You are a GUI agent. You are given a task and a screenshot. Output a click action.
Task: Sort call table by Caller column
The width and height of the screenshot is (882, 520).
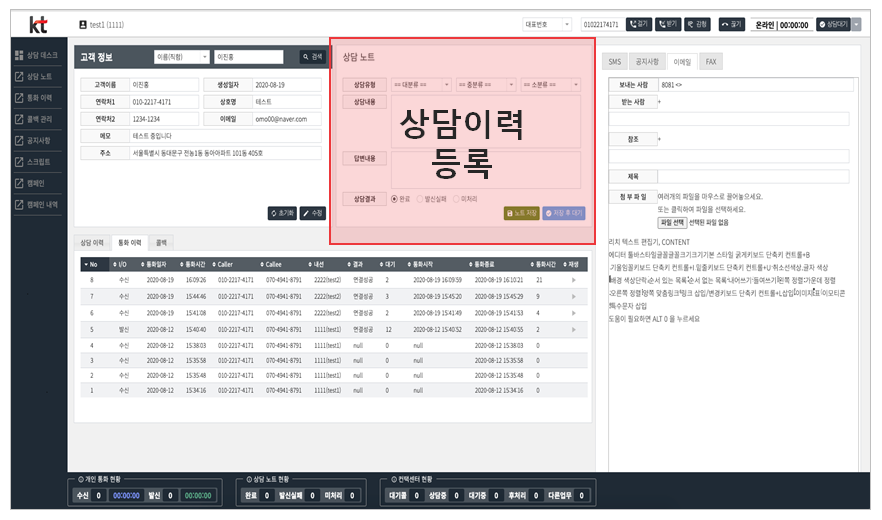(222, 265)
